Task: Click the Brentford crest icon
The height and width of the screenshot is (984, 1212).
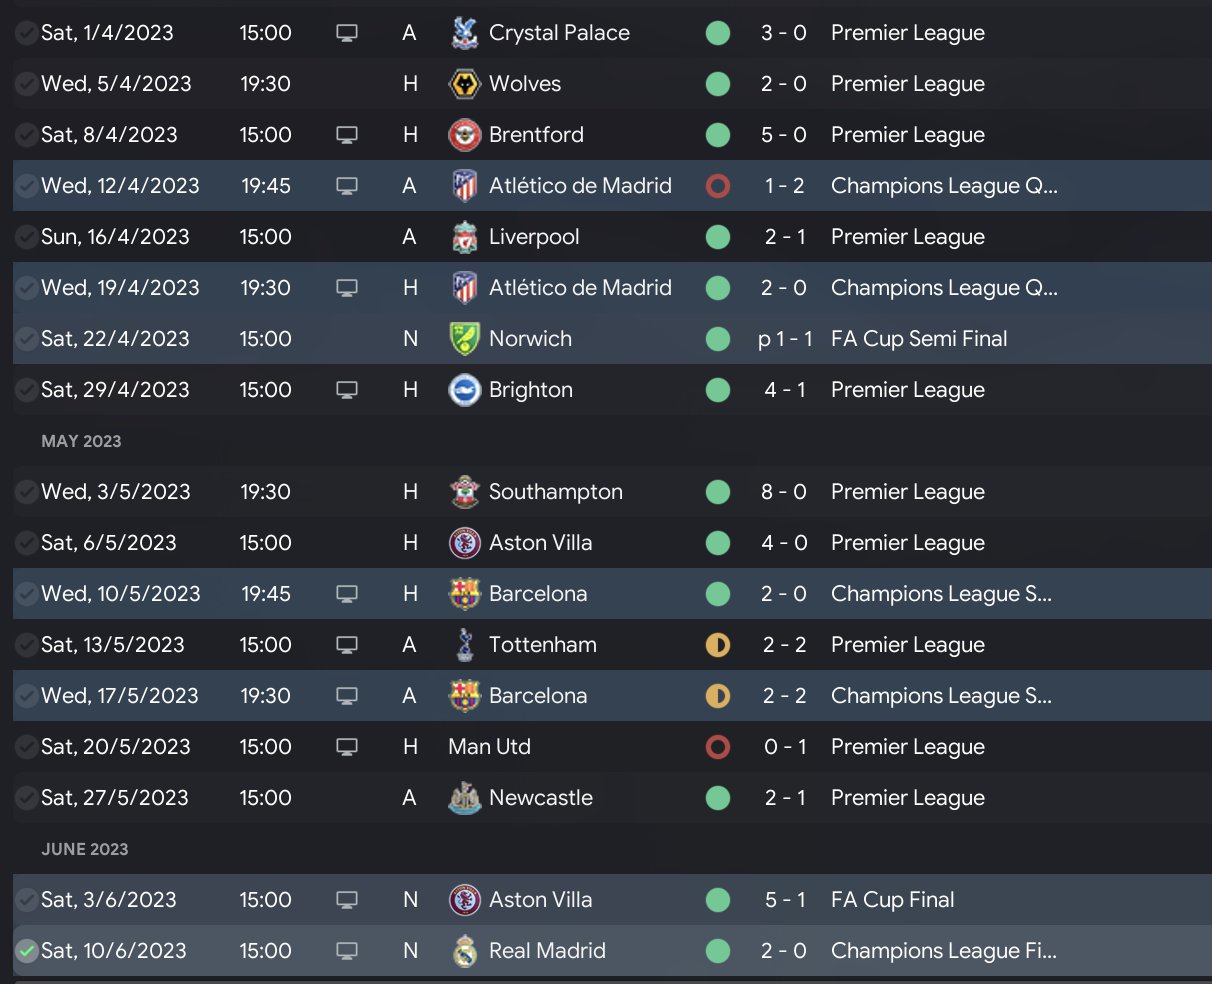Action: click(x=464, y=135)
